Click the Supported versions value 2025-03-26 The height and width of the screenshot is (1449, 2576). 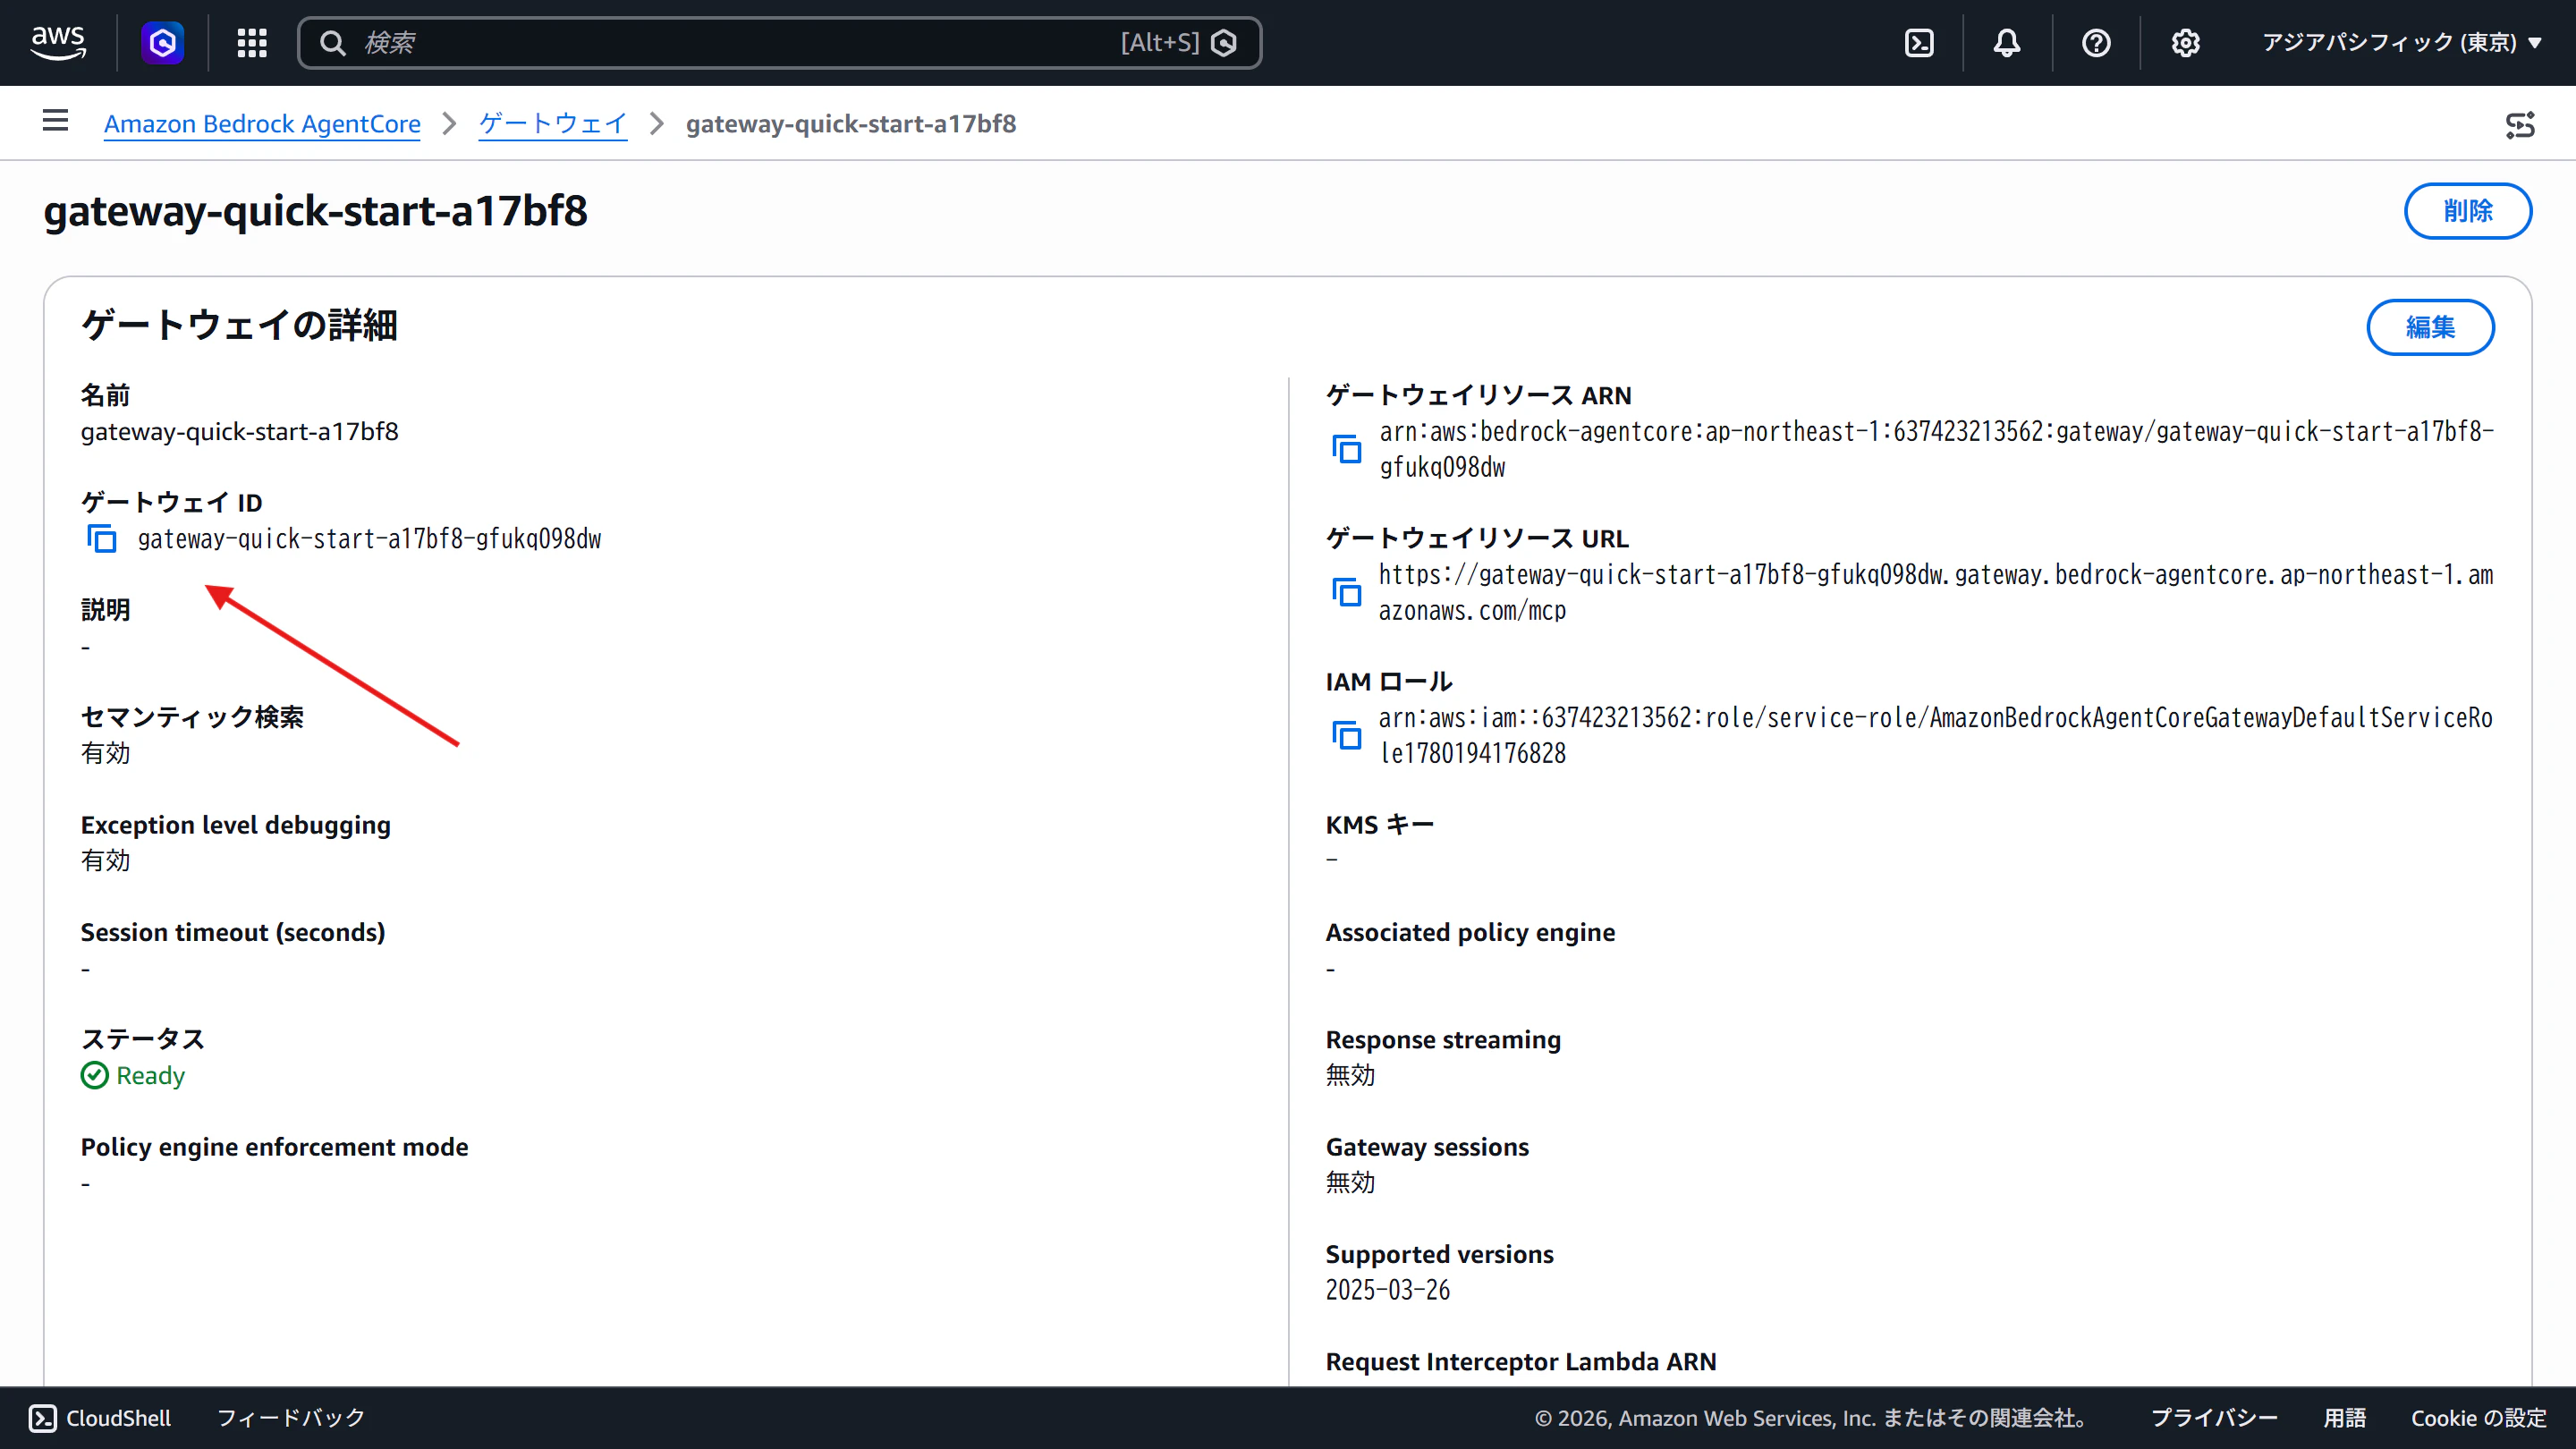point(1387,1290)
